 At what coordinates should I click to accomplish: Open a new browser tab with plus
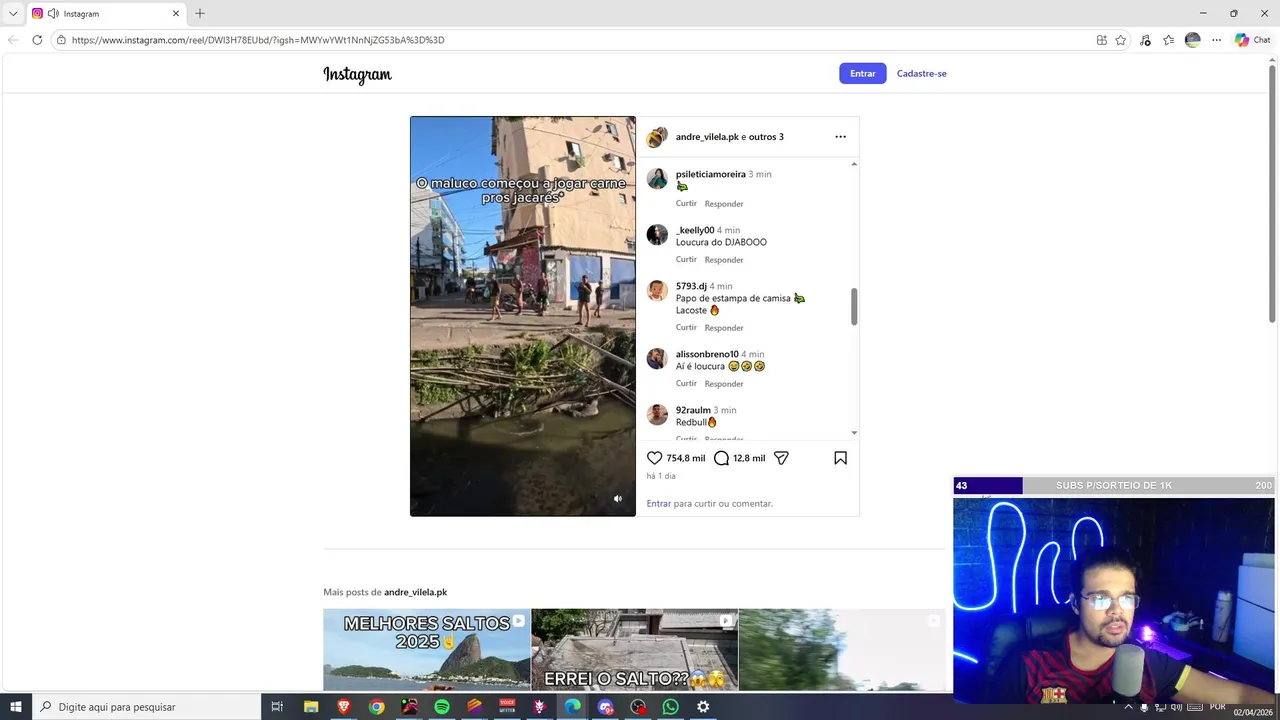pyautogui.click(x=200, y=14)
